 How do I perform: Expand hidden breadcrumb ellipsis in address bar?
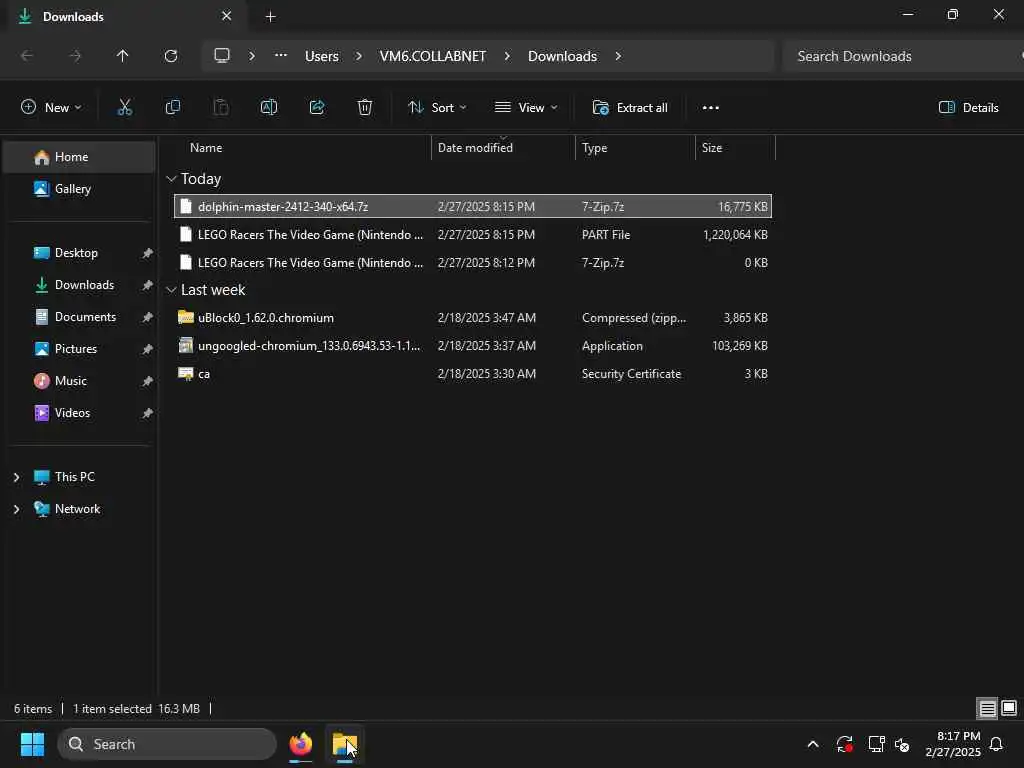281,56
